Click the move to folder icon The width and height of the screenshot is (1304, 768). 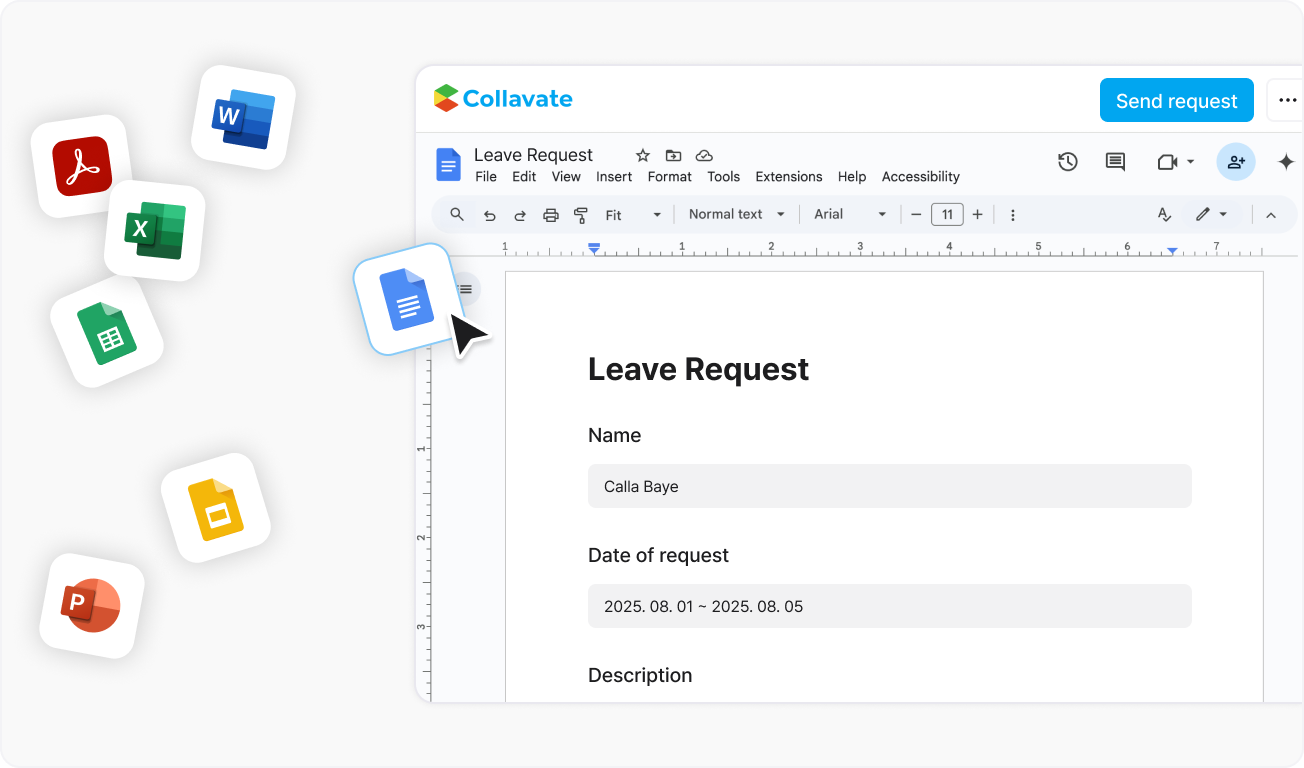tap(674, 155)
